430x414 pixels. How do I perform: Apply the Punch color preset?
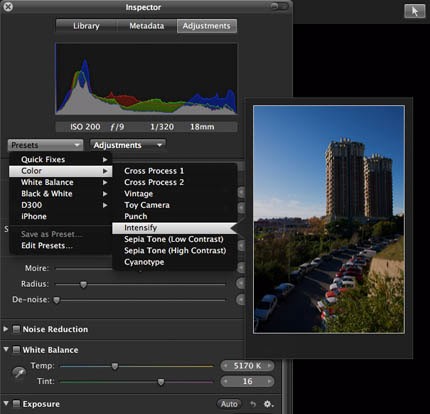(175, 216)
